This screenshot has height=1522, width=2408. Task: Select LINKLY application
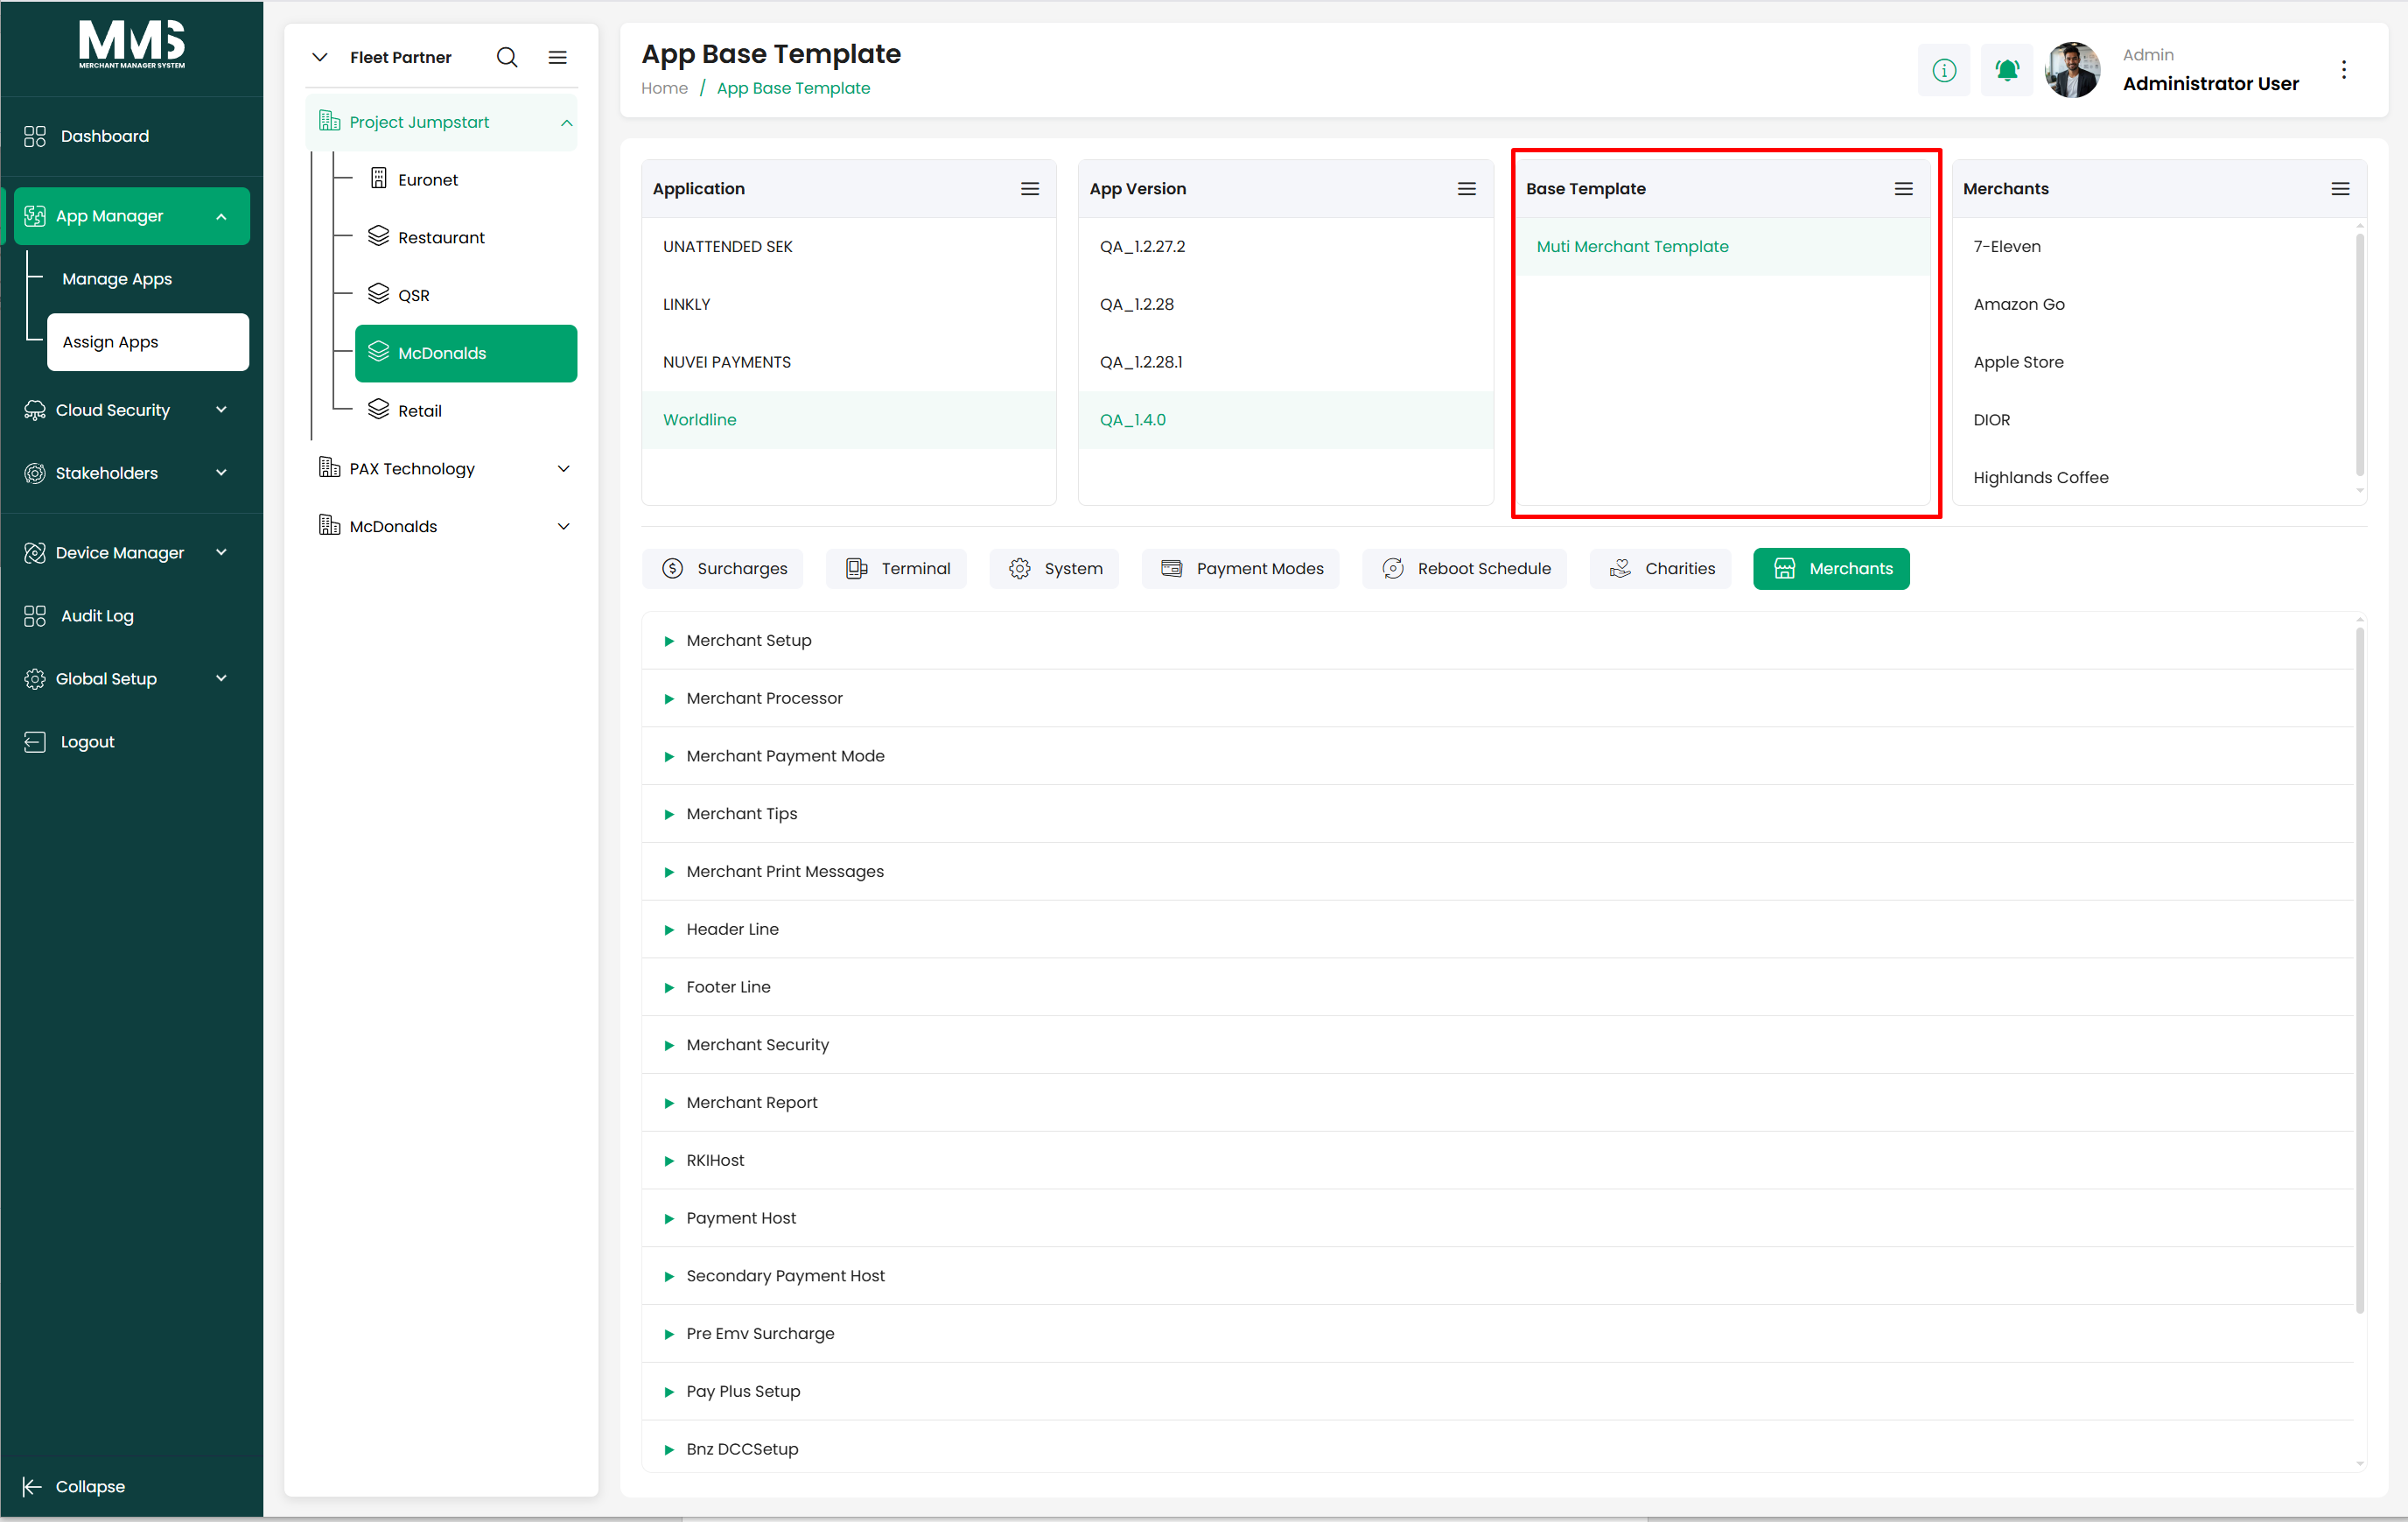[x=849, y=305]
